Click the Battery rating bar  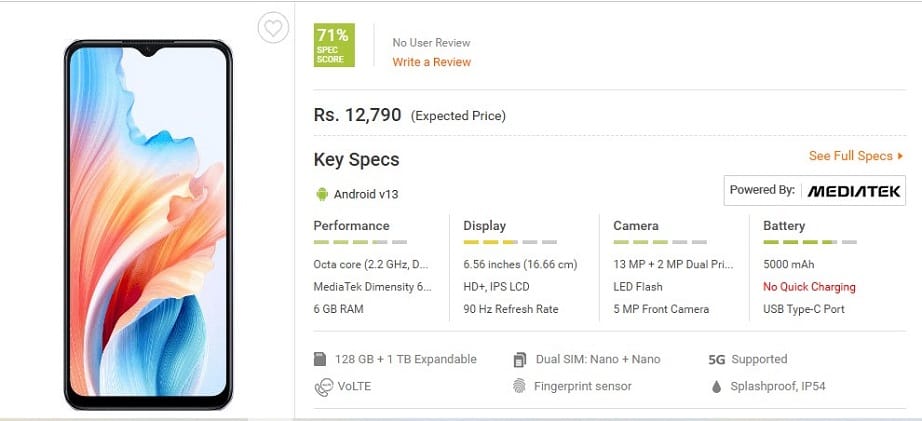(810, 243)
